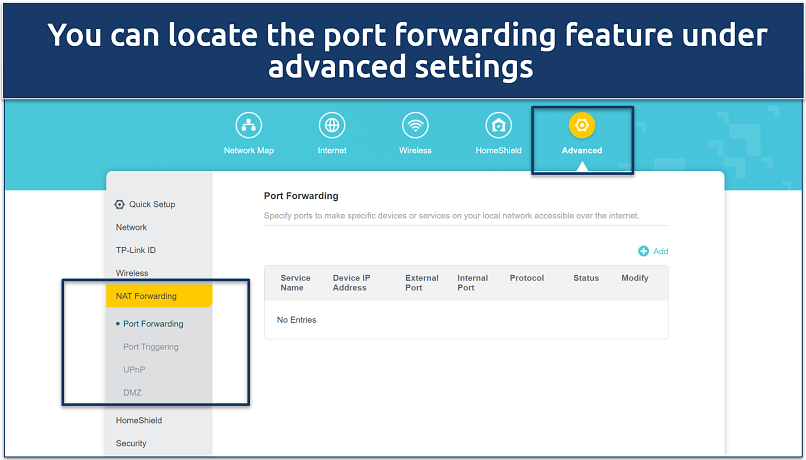Go to the DMZ submenu item
The image size is (806, 460).
coord(132,393)
